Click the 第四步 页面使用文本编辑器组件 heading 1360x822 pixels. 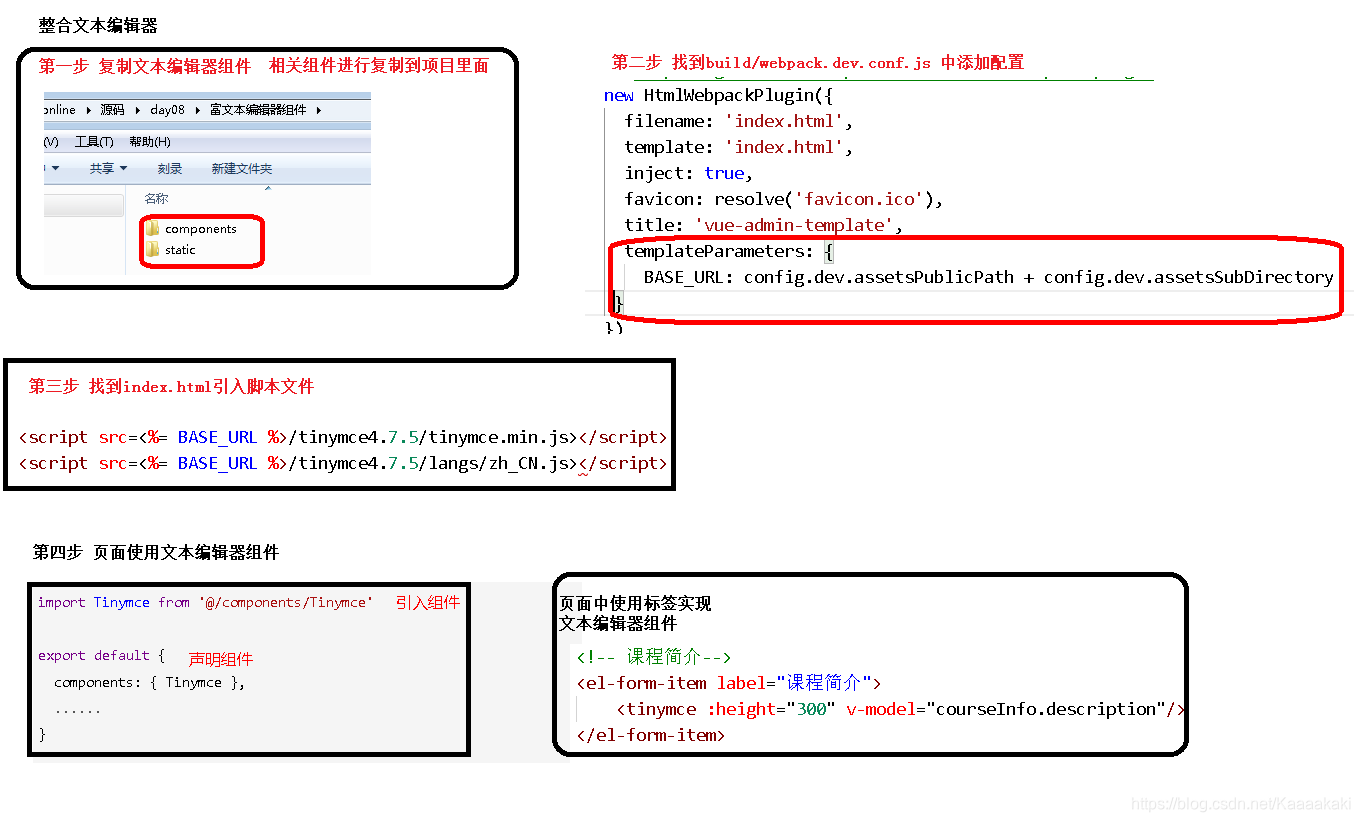click(156, 553)
